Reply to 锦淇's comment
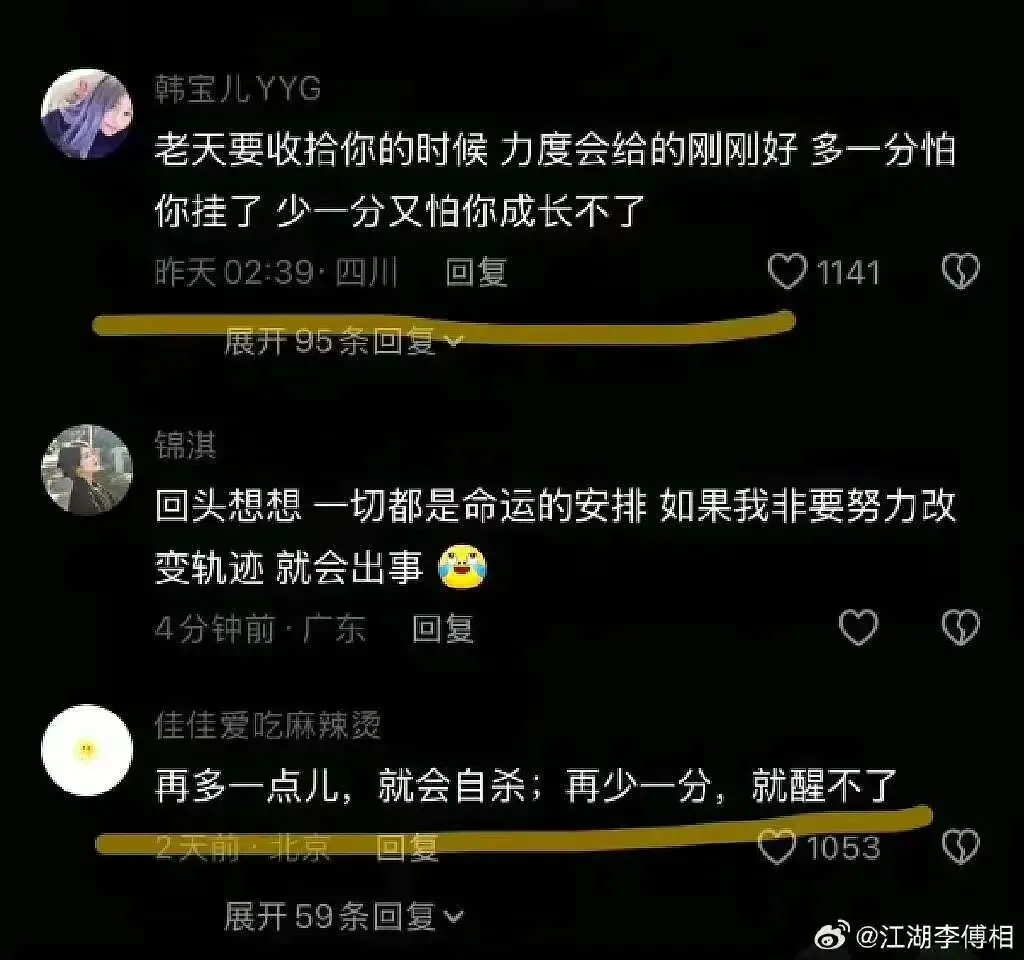1024x960 pixels. click(x=443, y=629)
